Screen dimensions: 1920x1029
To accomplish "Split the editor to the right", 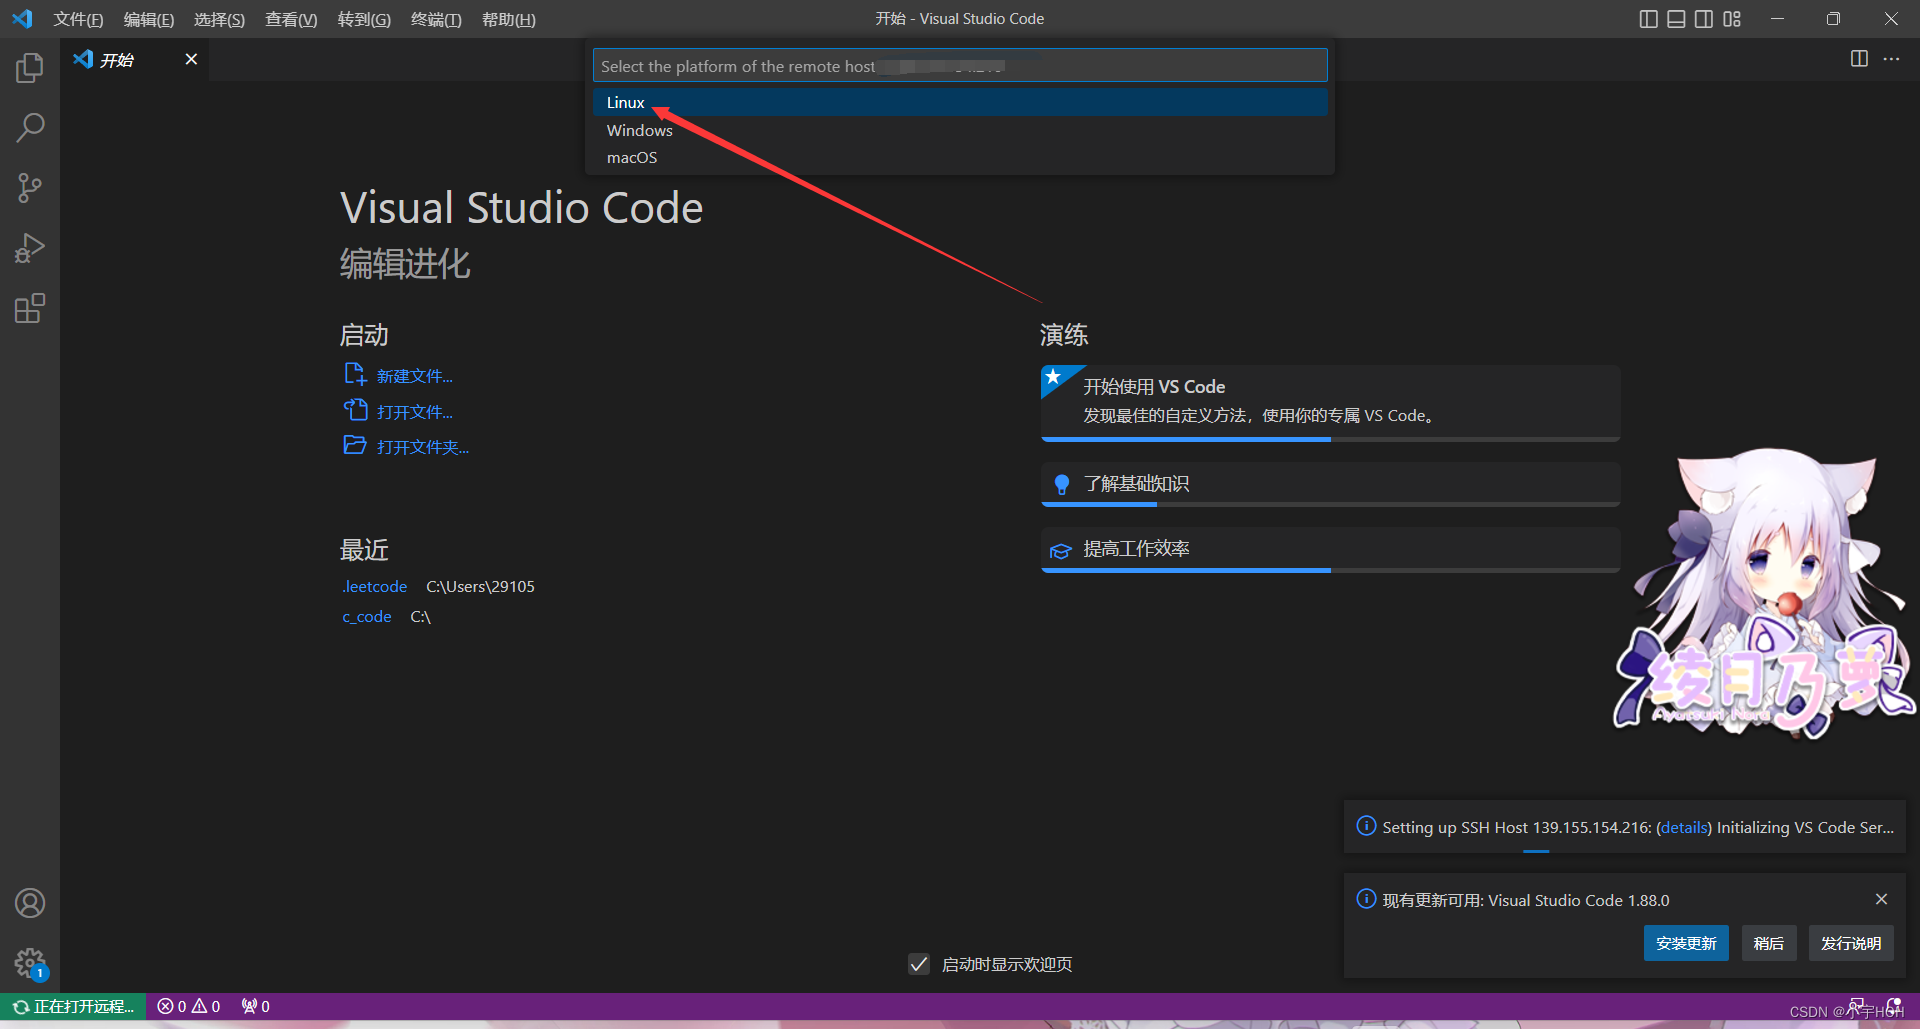I will point(1859,59).
